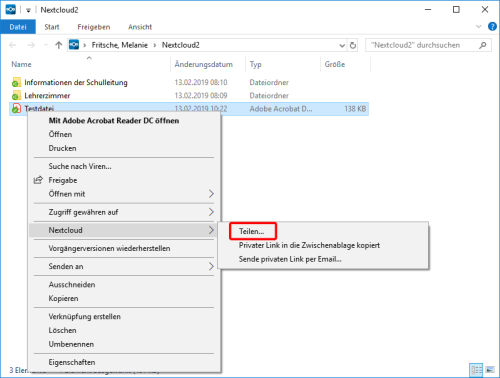500x378 pixels.
Task: Select the Lehrerzimmer folder
Action: [47, 96]
